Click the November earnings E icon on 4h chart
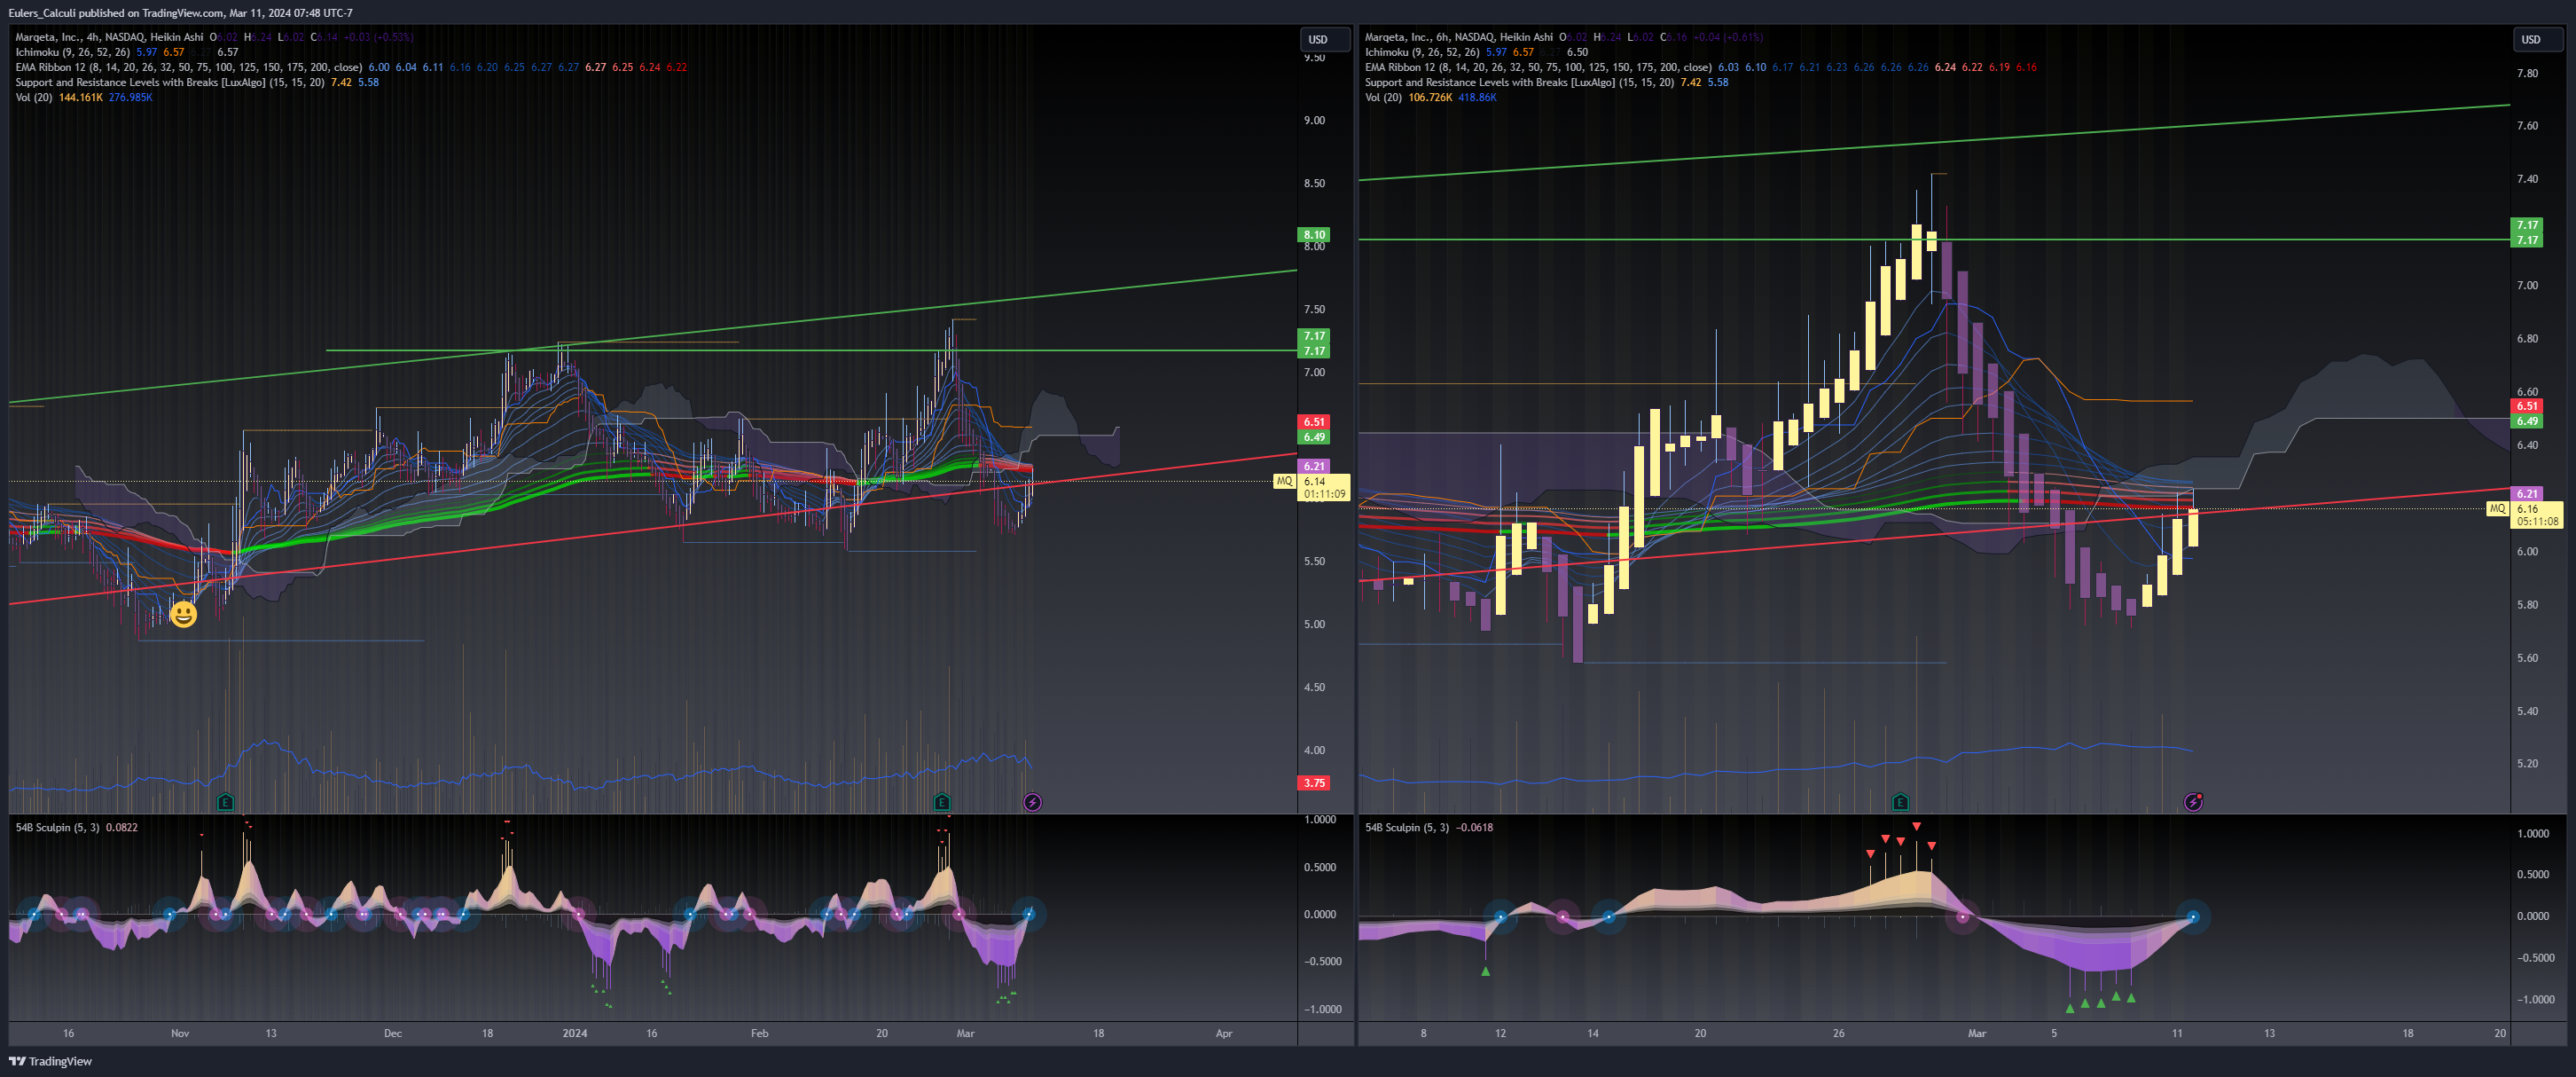The width and height of the screenshot is (2576, 1077). [x=226, y=802]
